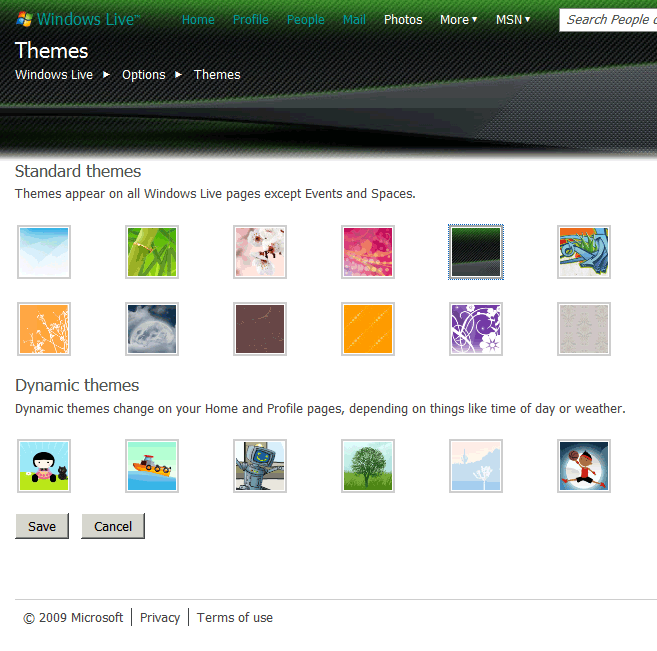The image size is (657, 651).
Task: Select the boat on water dynamic theme
Action: [152, 466]
